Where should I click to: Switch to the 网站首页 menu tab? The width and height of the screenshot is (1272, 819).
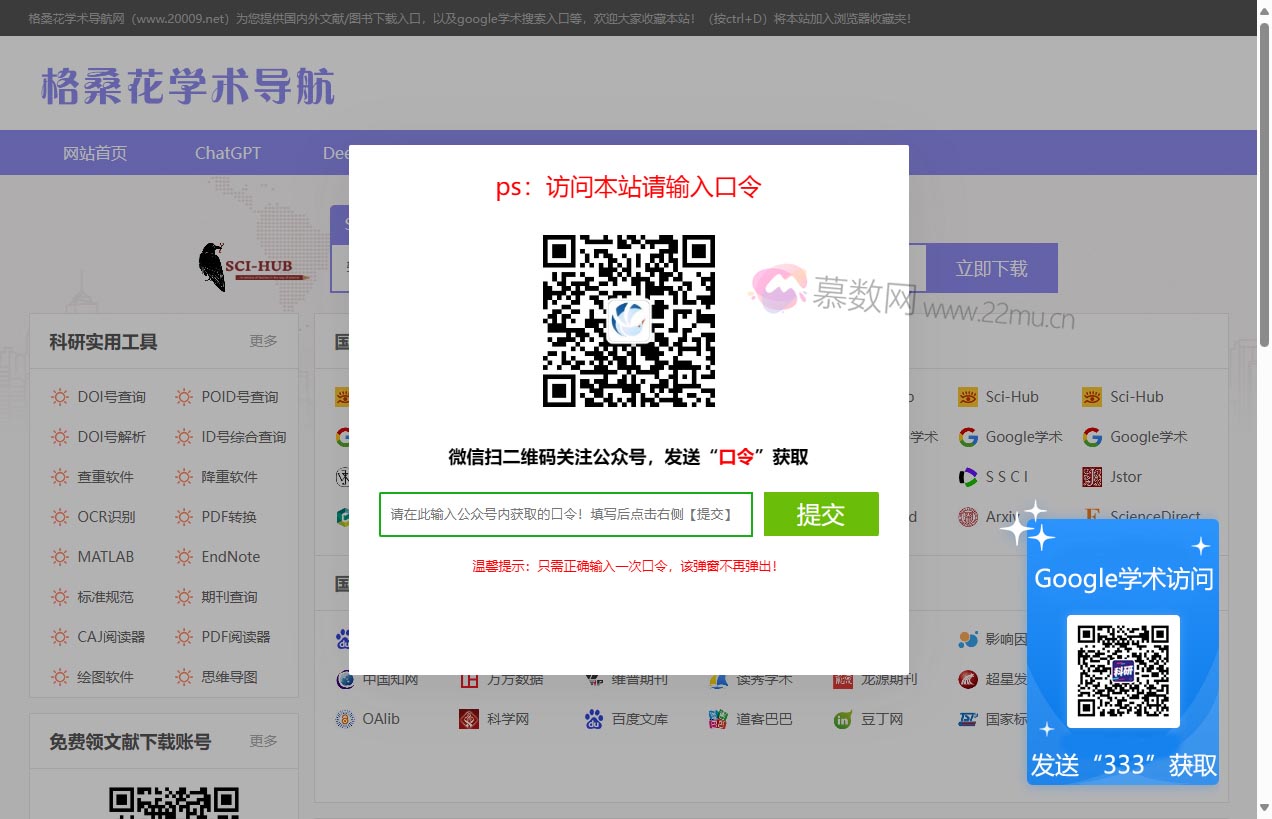[94, 152]
